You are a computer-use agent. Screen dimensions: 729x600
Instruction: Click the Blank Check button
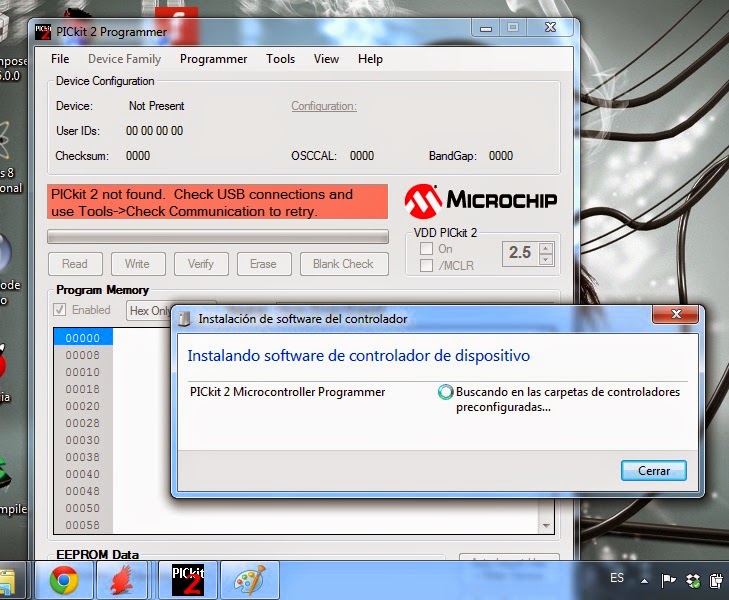coord(344,264)
